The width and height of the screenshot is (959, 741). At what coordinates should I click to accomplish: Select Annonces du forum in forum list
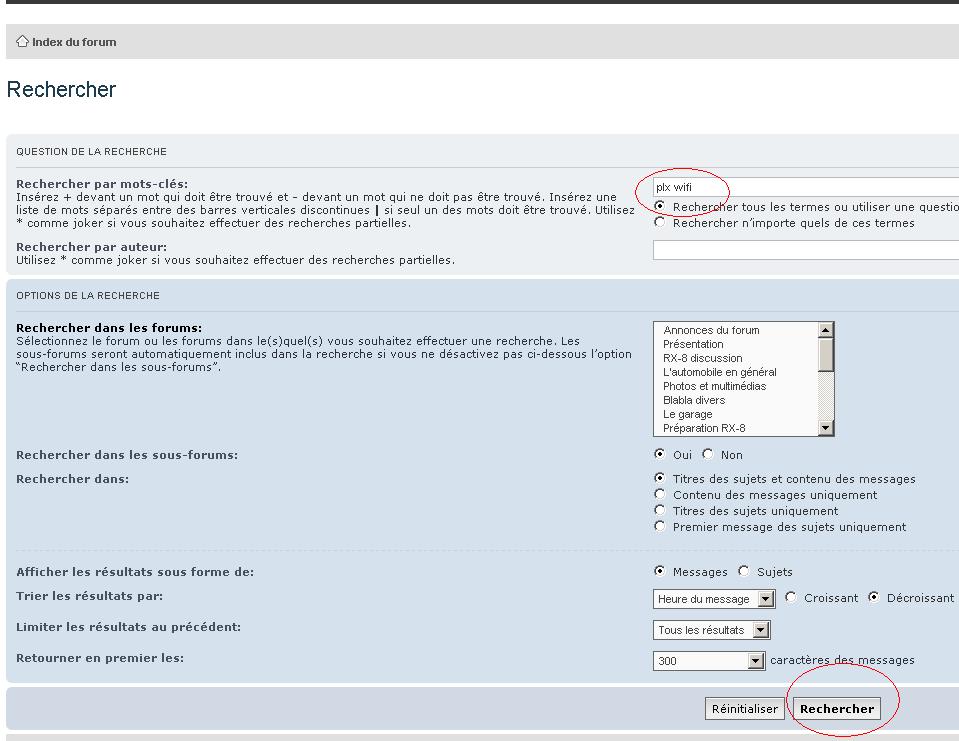pos(711,330)
